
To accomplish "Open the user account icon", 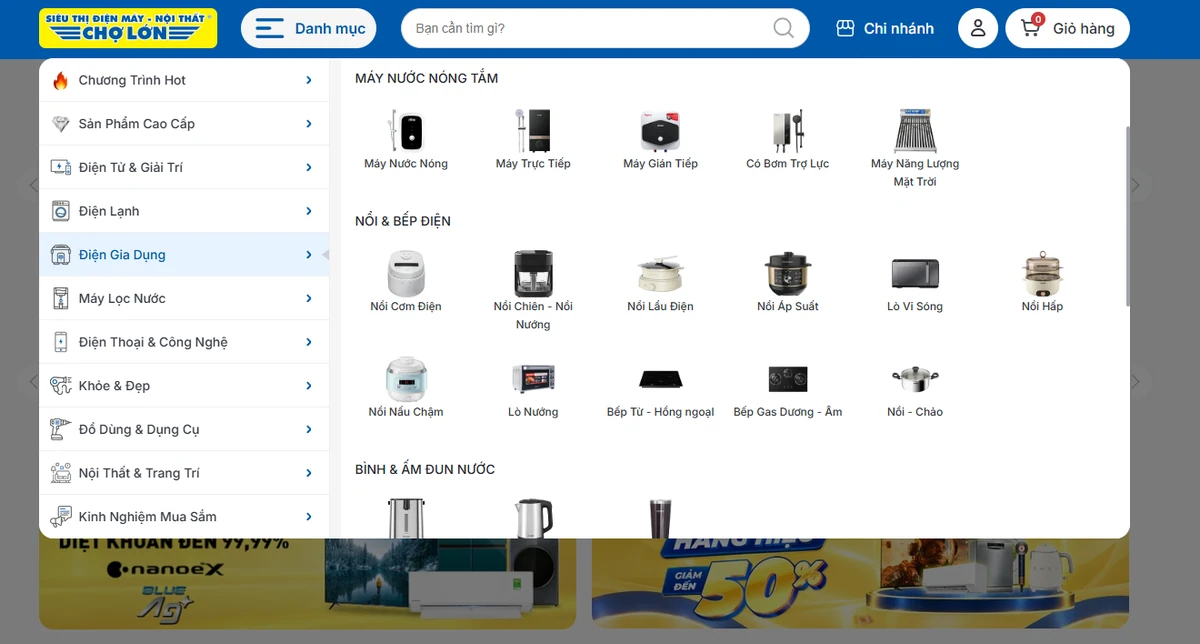I will click(978, 28).
